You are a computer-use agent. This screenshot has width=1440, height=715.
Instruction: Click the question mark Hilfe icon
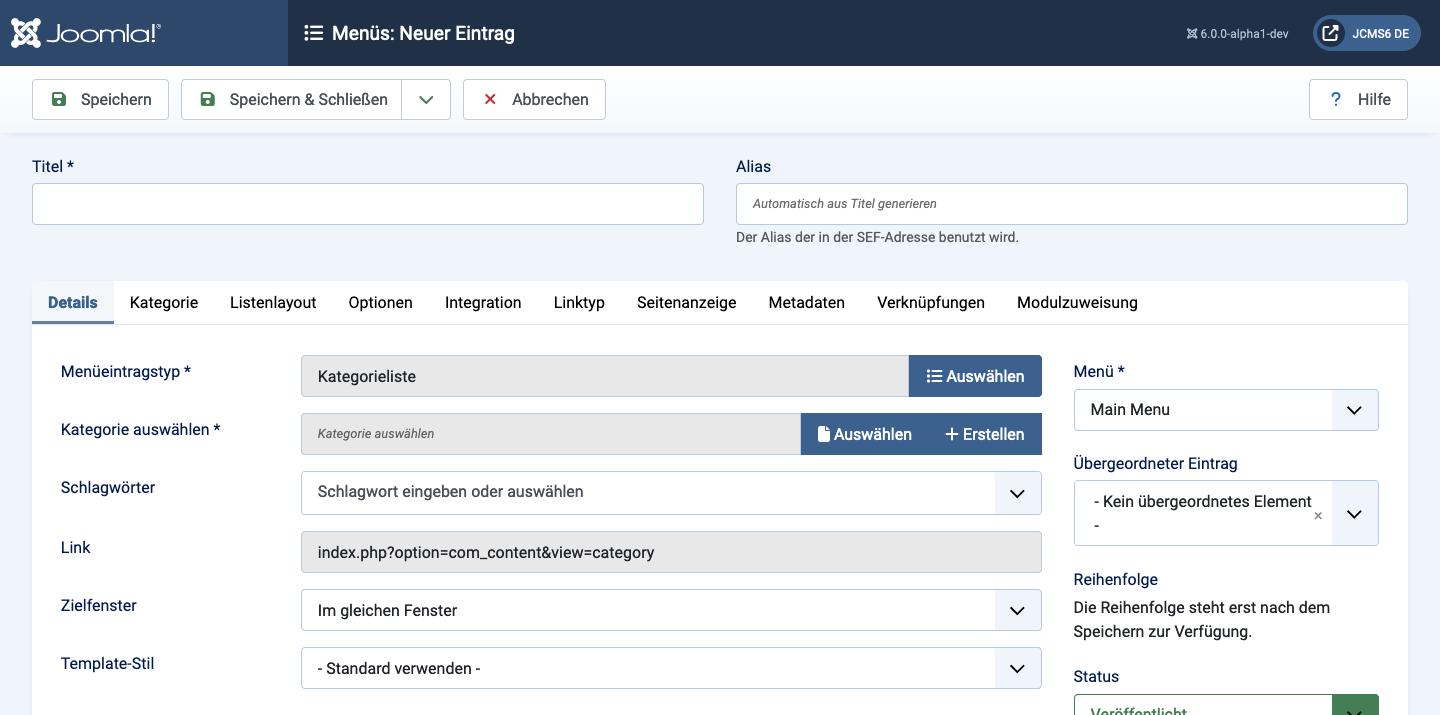(x=1335, y=99)
